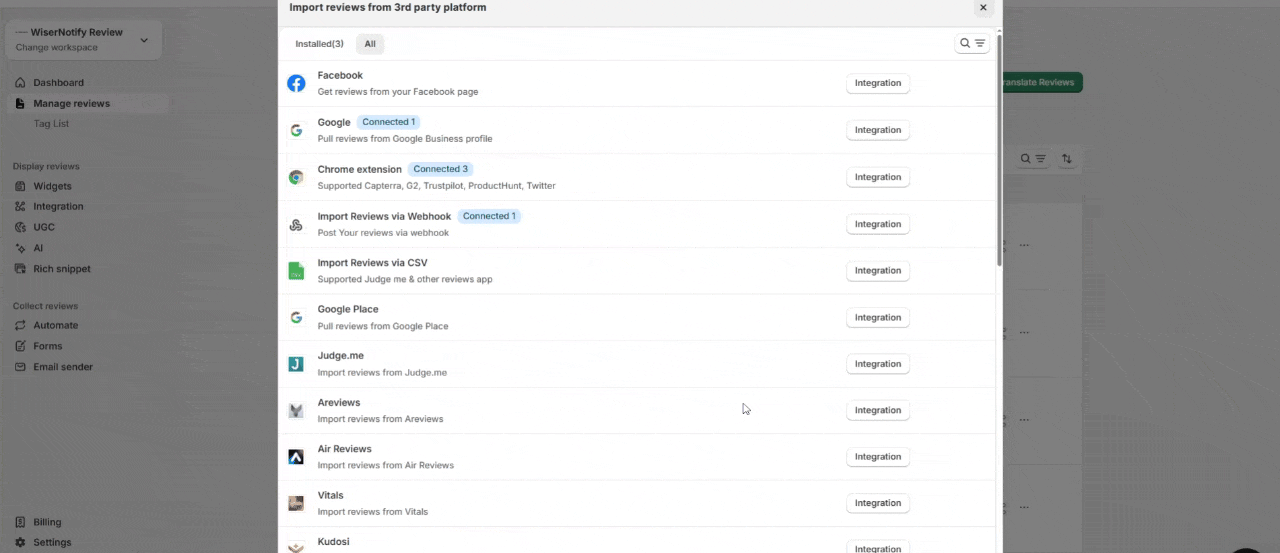Open search and filter in the import dialog
The width and height of the screenshot is (1280, 553).
pyautogui.click(x=972, y=44)
